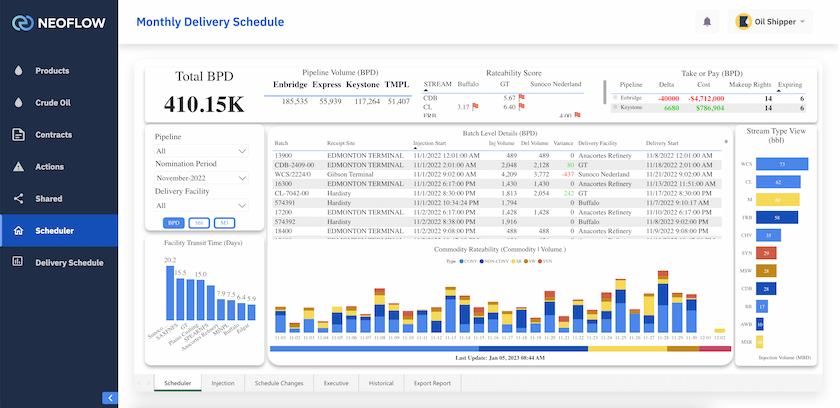Click the Rateability Score vertical scrollbar
840x408 pixels.
click(x=605, y=91)
